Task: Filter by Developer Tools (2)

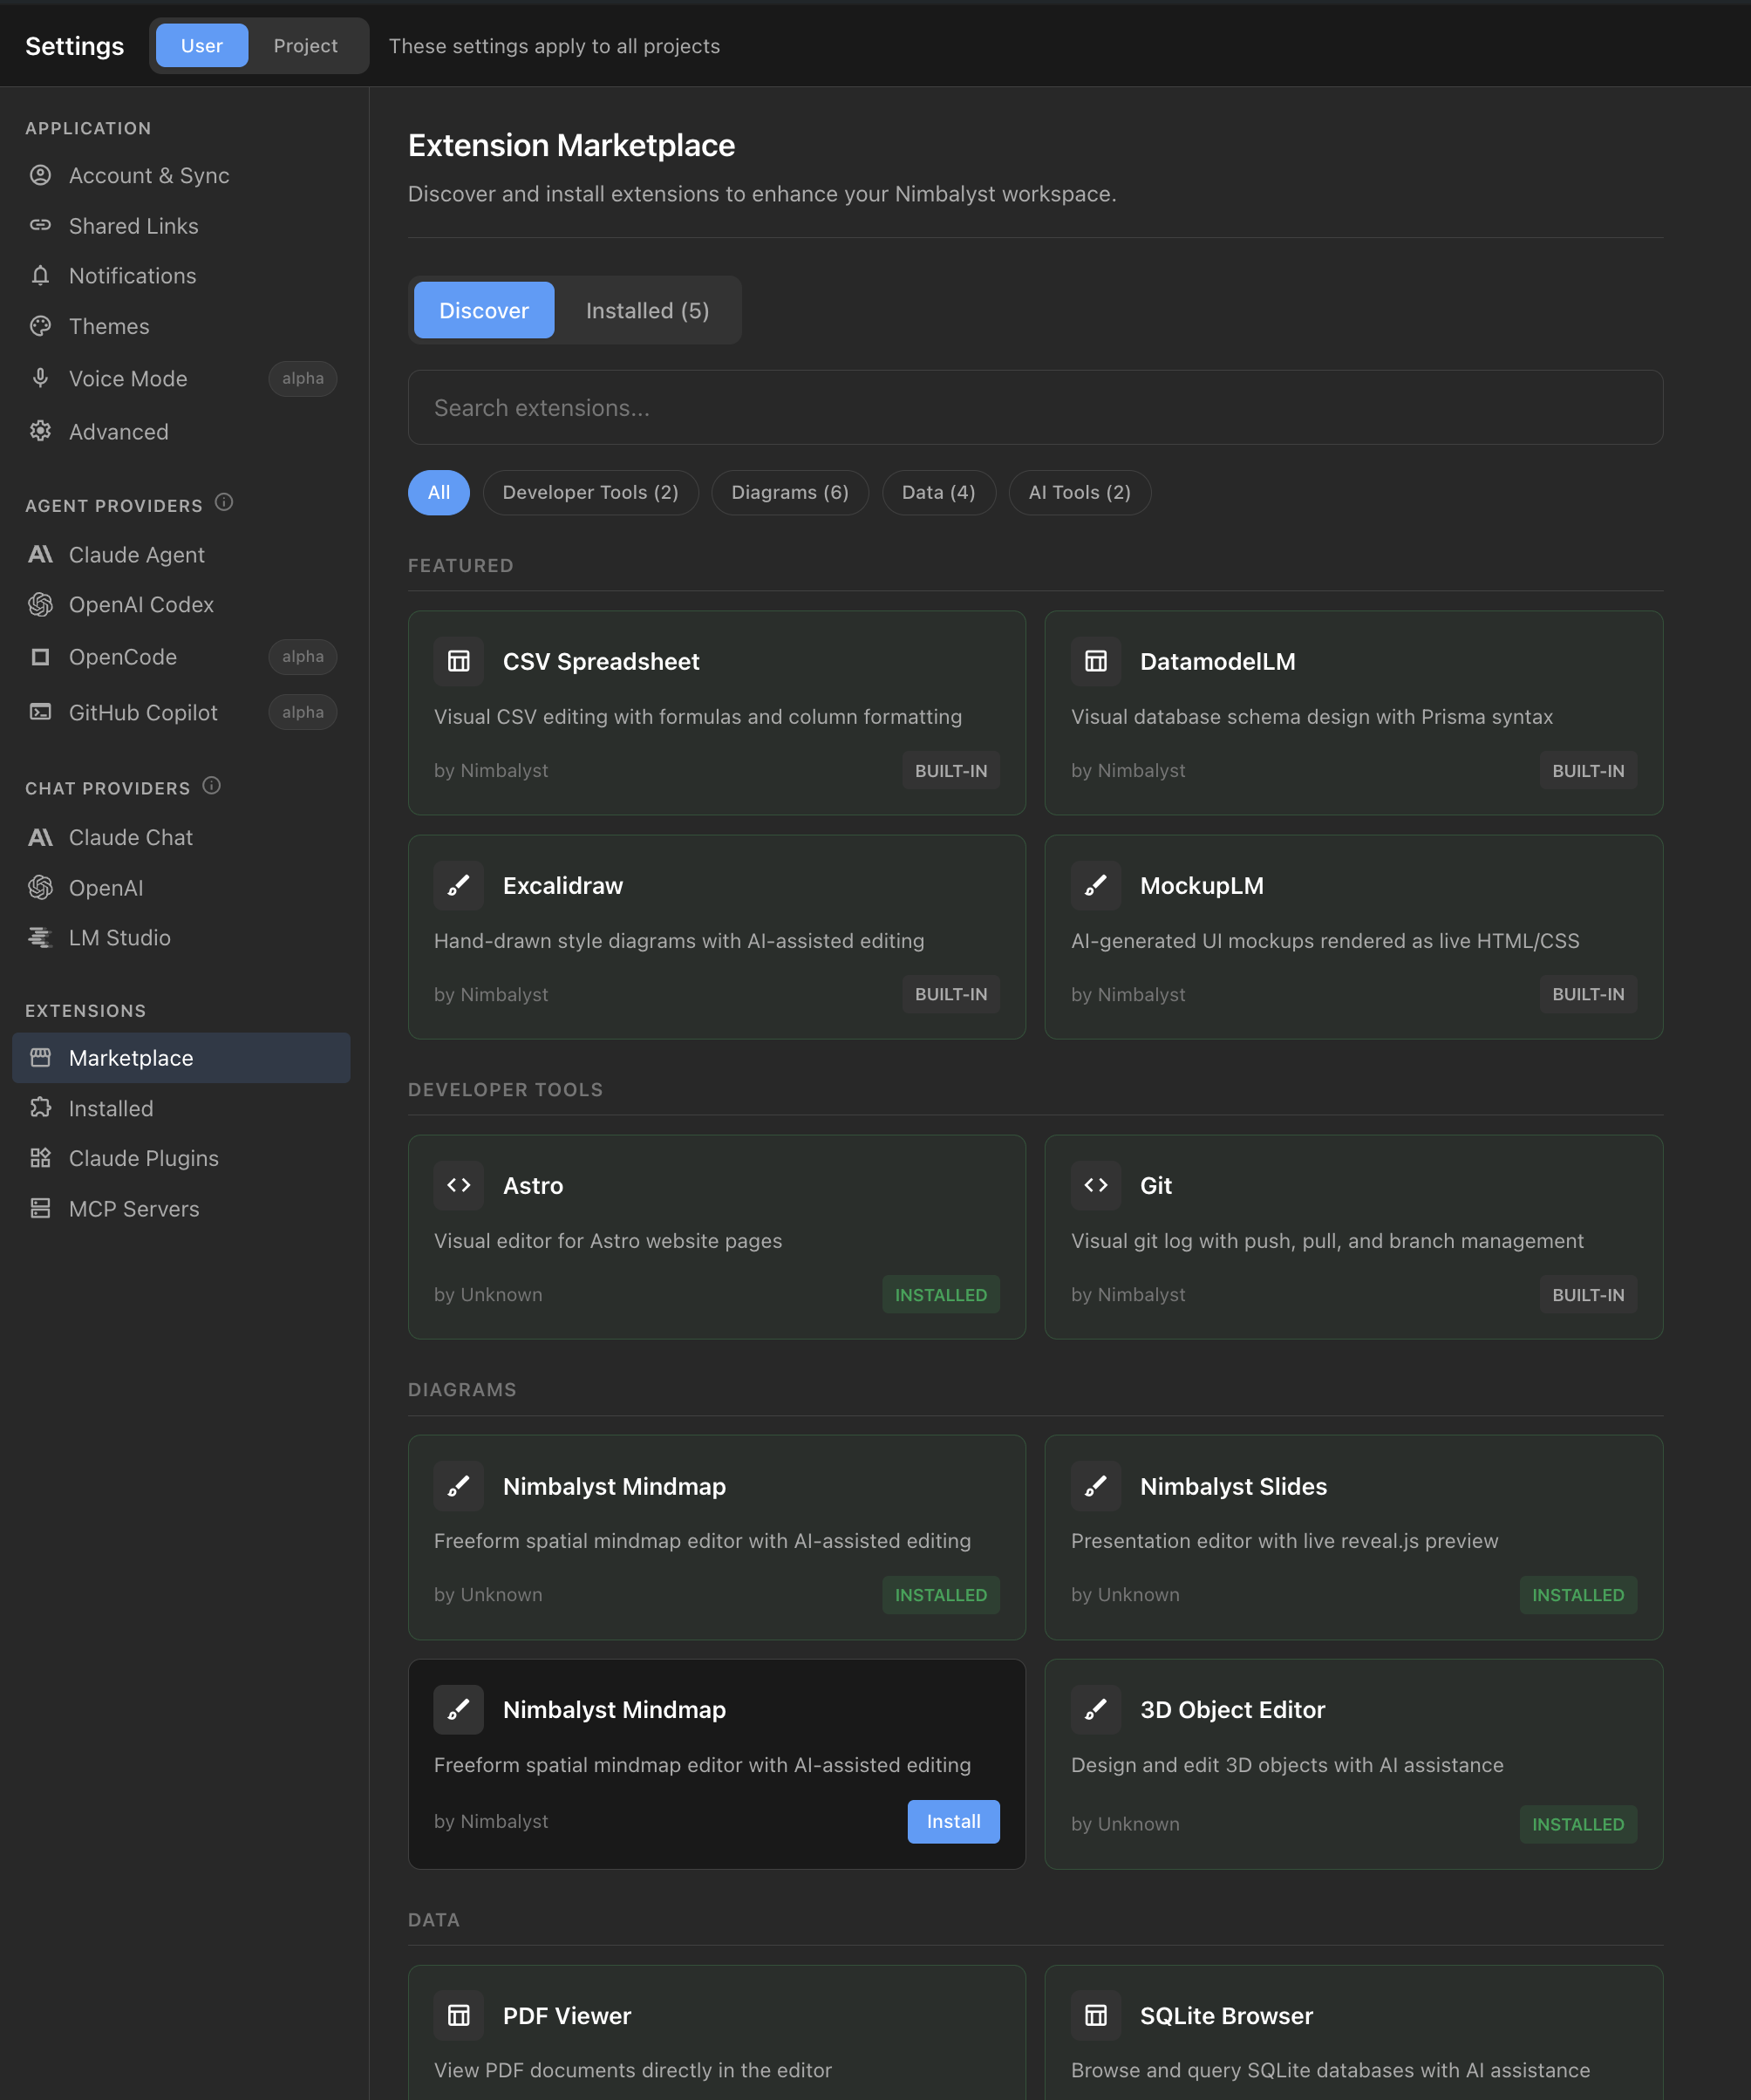Action: 590,492
